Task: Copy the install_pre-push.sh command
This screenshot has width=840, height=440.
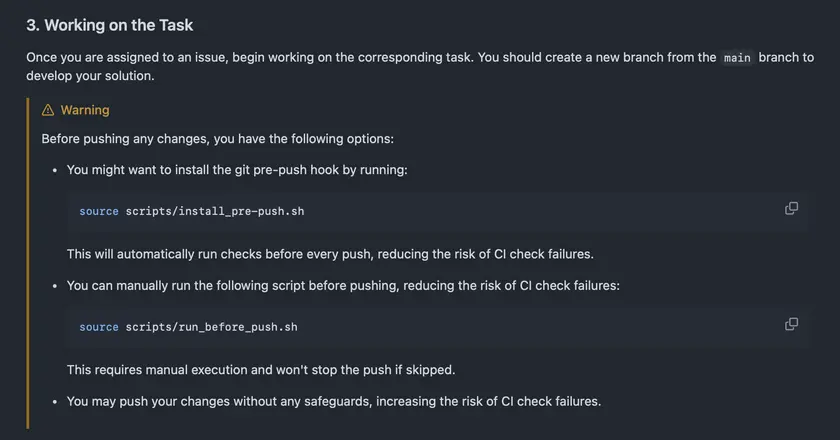Action: tap(791, 208)
